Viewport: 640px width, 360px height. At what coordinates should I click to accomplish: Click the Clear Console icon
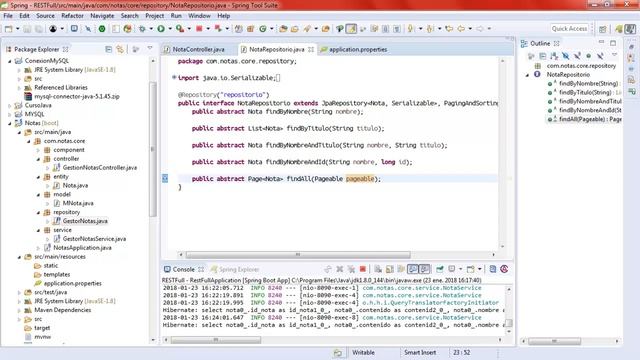coord(378,269)
